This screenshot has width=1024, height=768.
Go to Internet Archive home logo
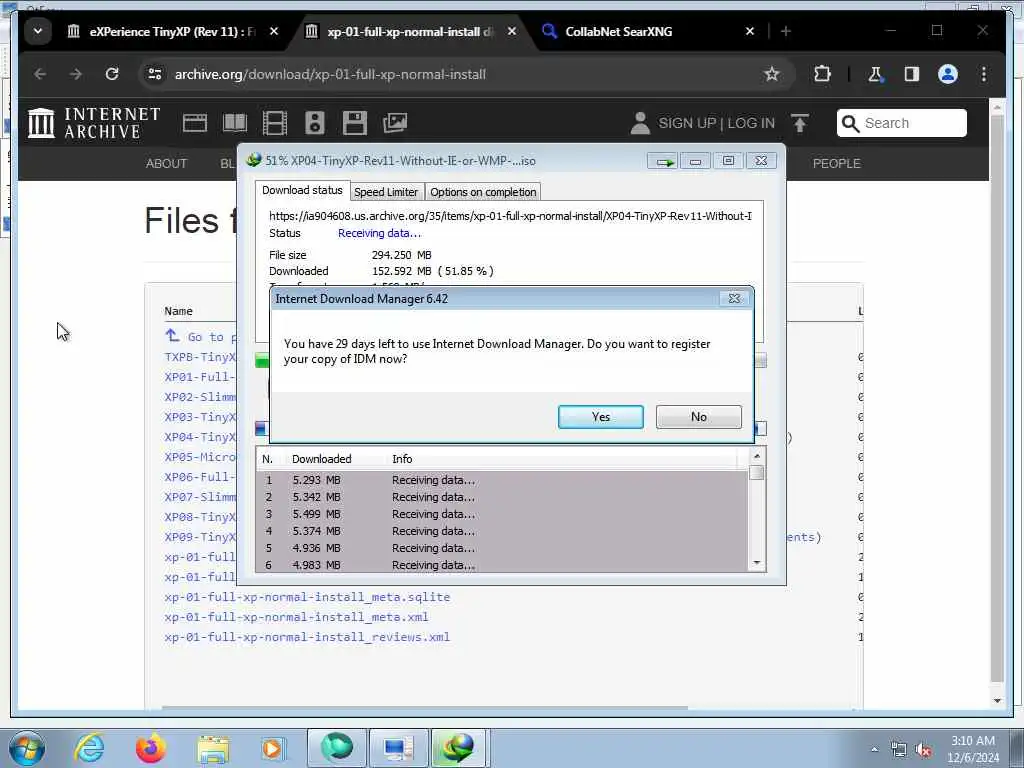[x=94, y=123]
